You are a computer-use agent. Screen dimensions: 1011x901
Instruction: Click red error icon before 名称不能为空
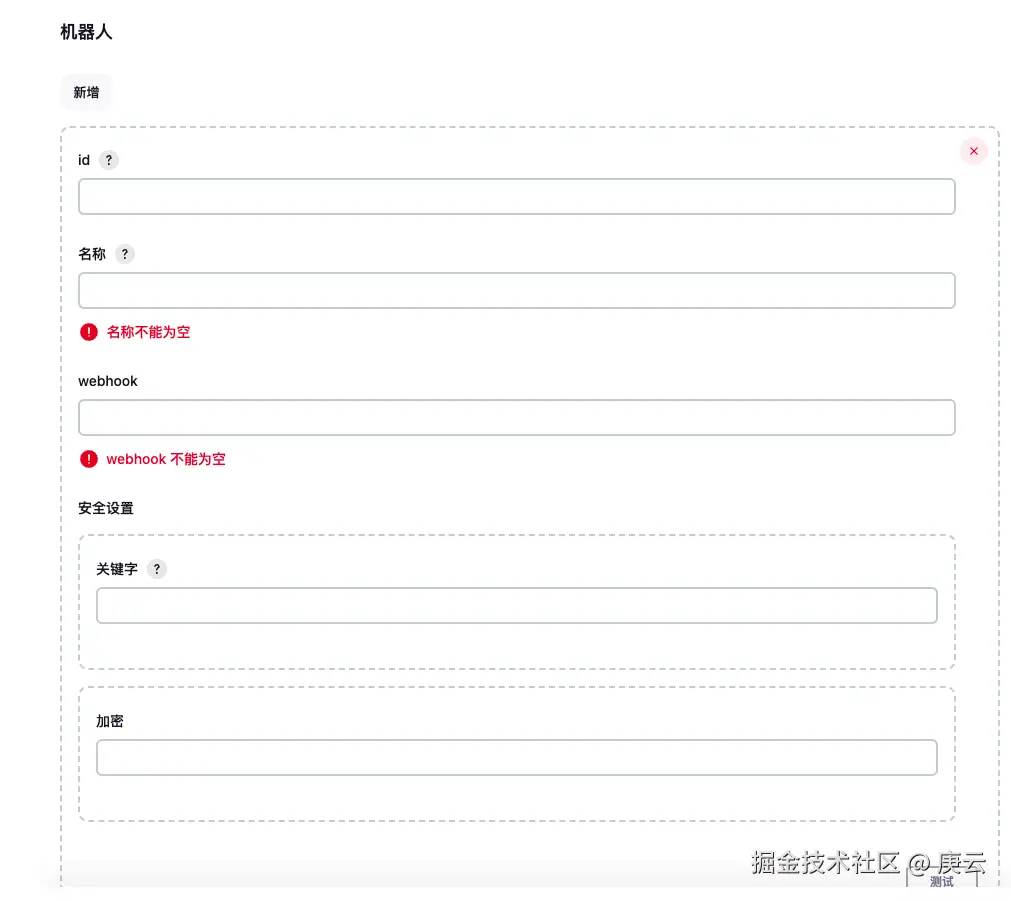[x=89, y=332]
